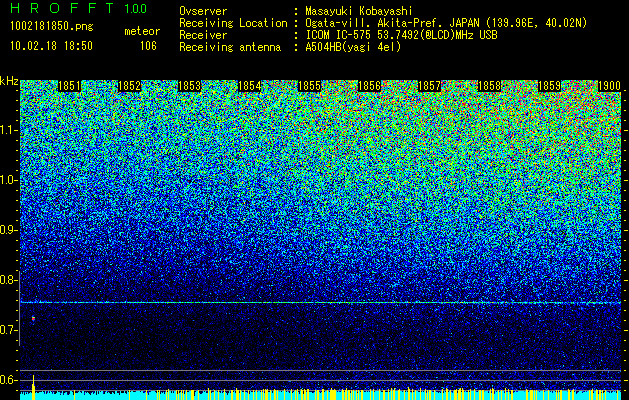Click the 1857 time marker
Image resolution: width=629 pixels, height=400 pixels.
429,86
